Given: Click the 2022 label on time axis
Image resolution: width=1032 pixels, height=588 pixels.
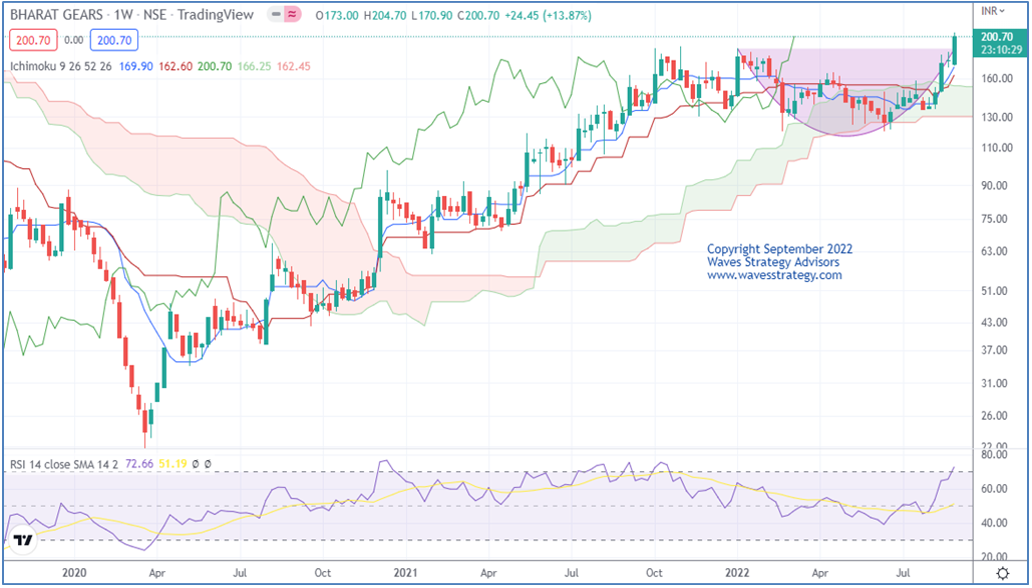Looking at the screenshot, I should (x=737, y=573).
